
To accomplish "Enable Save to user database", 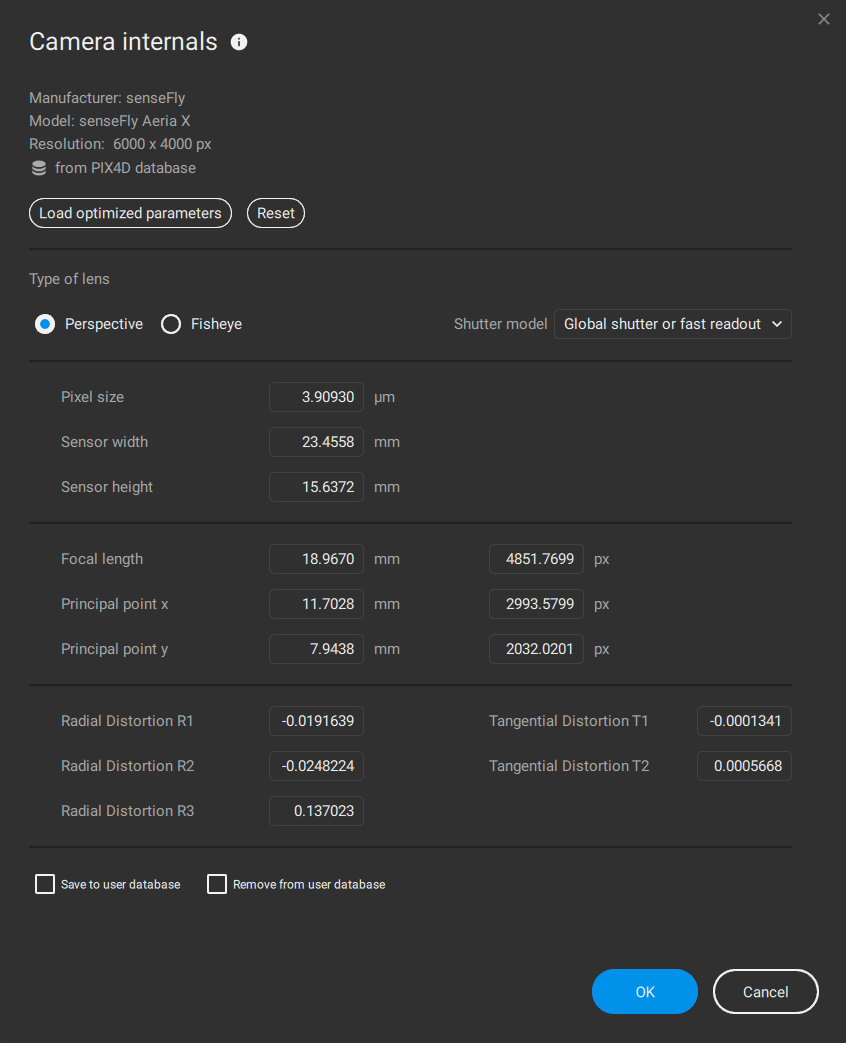I will (x=44, y=884).
